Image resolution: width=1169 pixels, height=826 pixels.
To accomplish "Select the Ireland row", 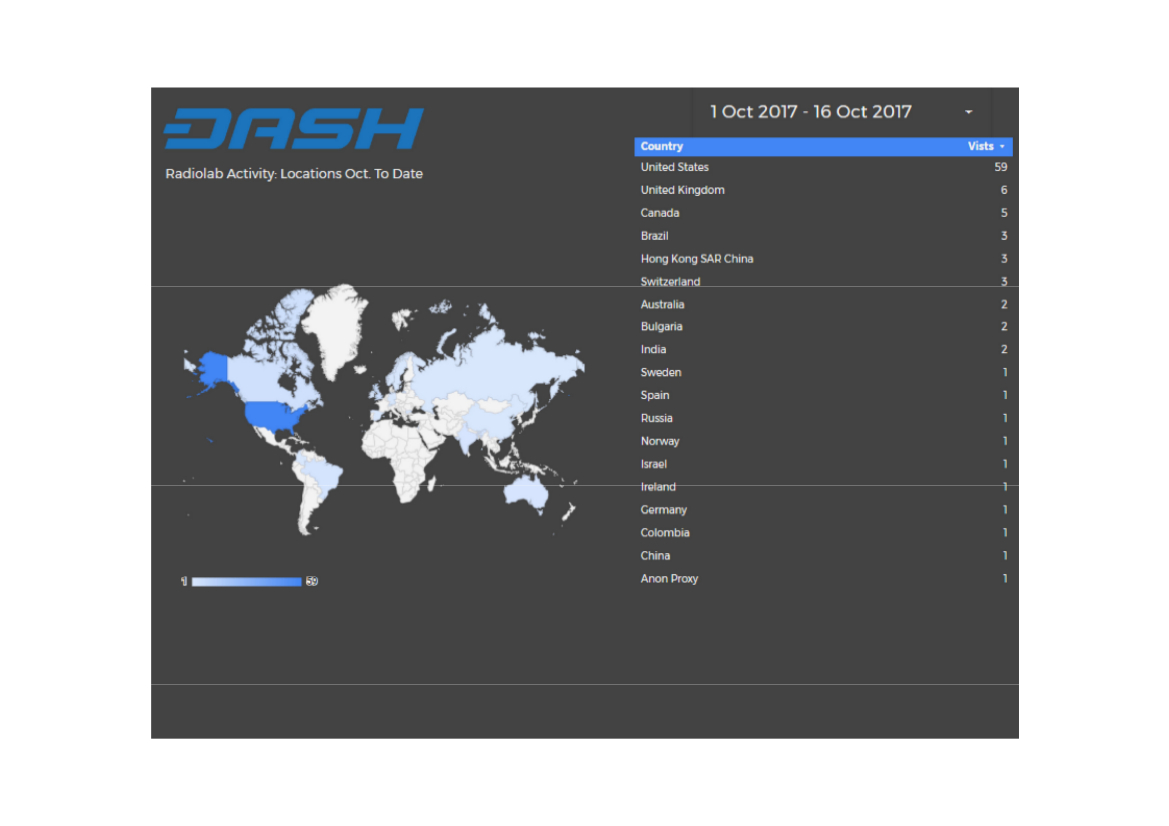I will pos(823,487).
